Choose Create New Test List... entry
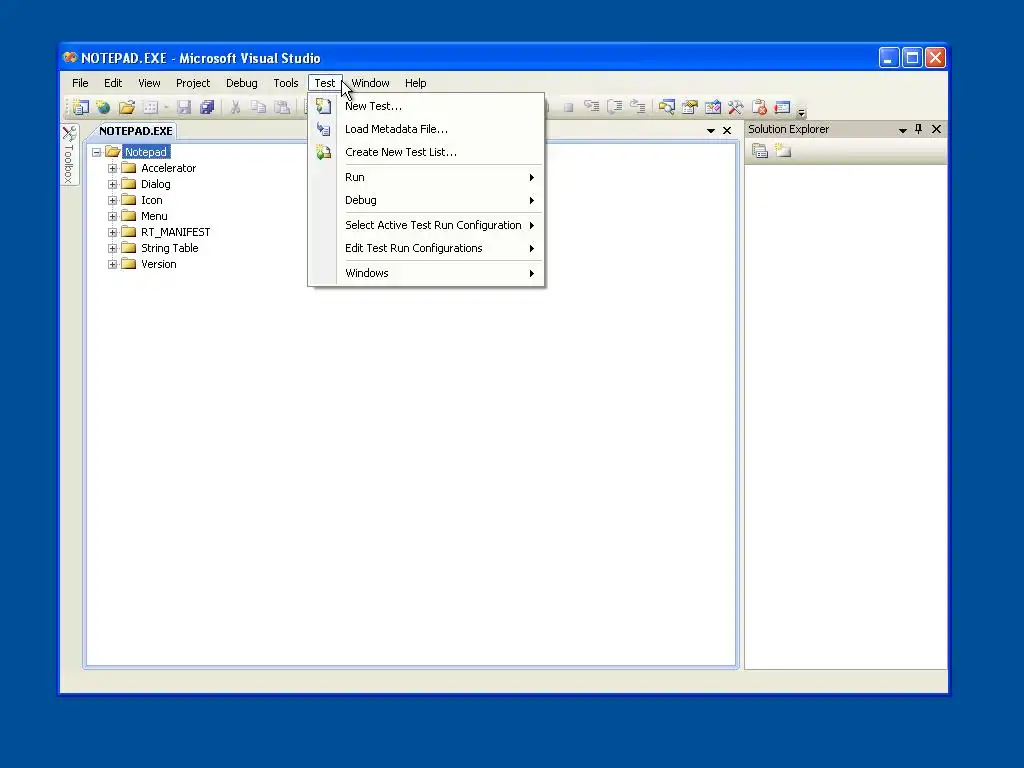This screenshot has width=1024, height=768. tap(426, 152)
